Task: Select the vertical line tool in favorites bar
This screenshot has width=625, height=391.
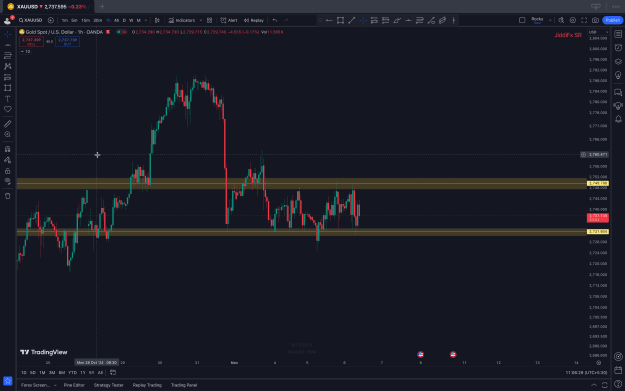Action: (x=454, y=20)
